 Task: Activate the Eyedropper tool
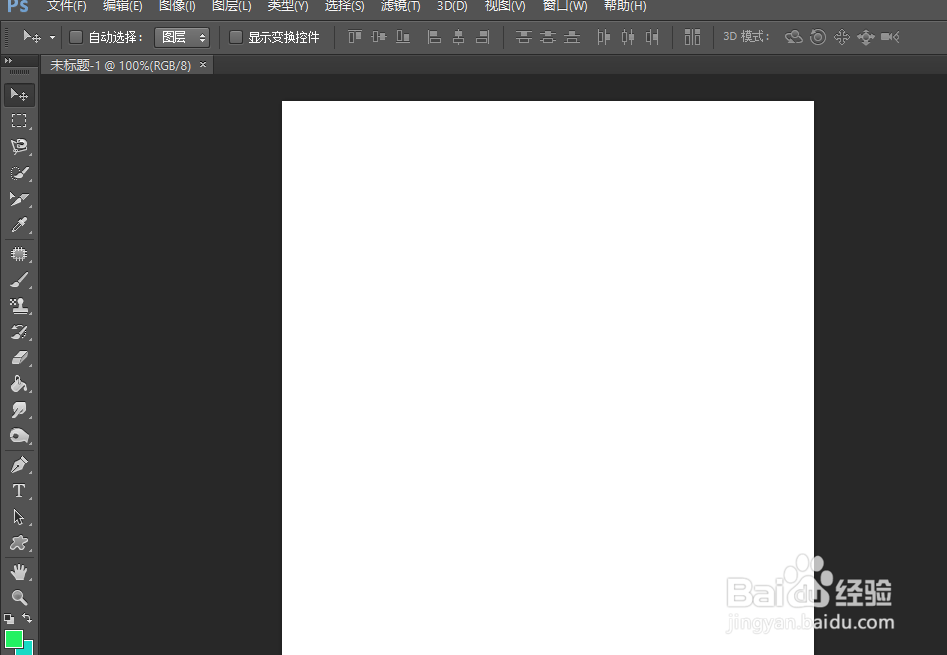coord(19,225)
